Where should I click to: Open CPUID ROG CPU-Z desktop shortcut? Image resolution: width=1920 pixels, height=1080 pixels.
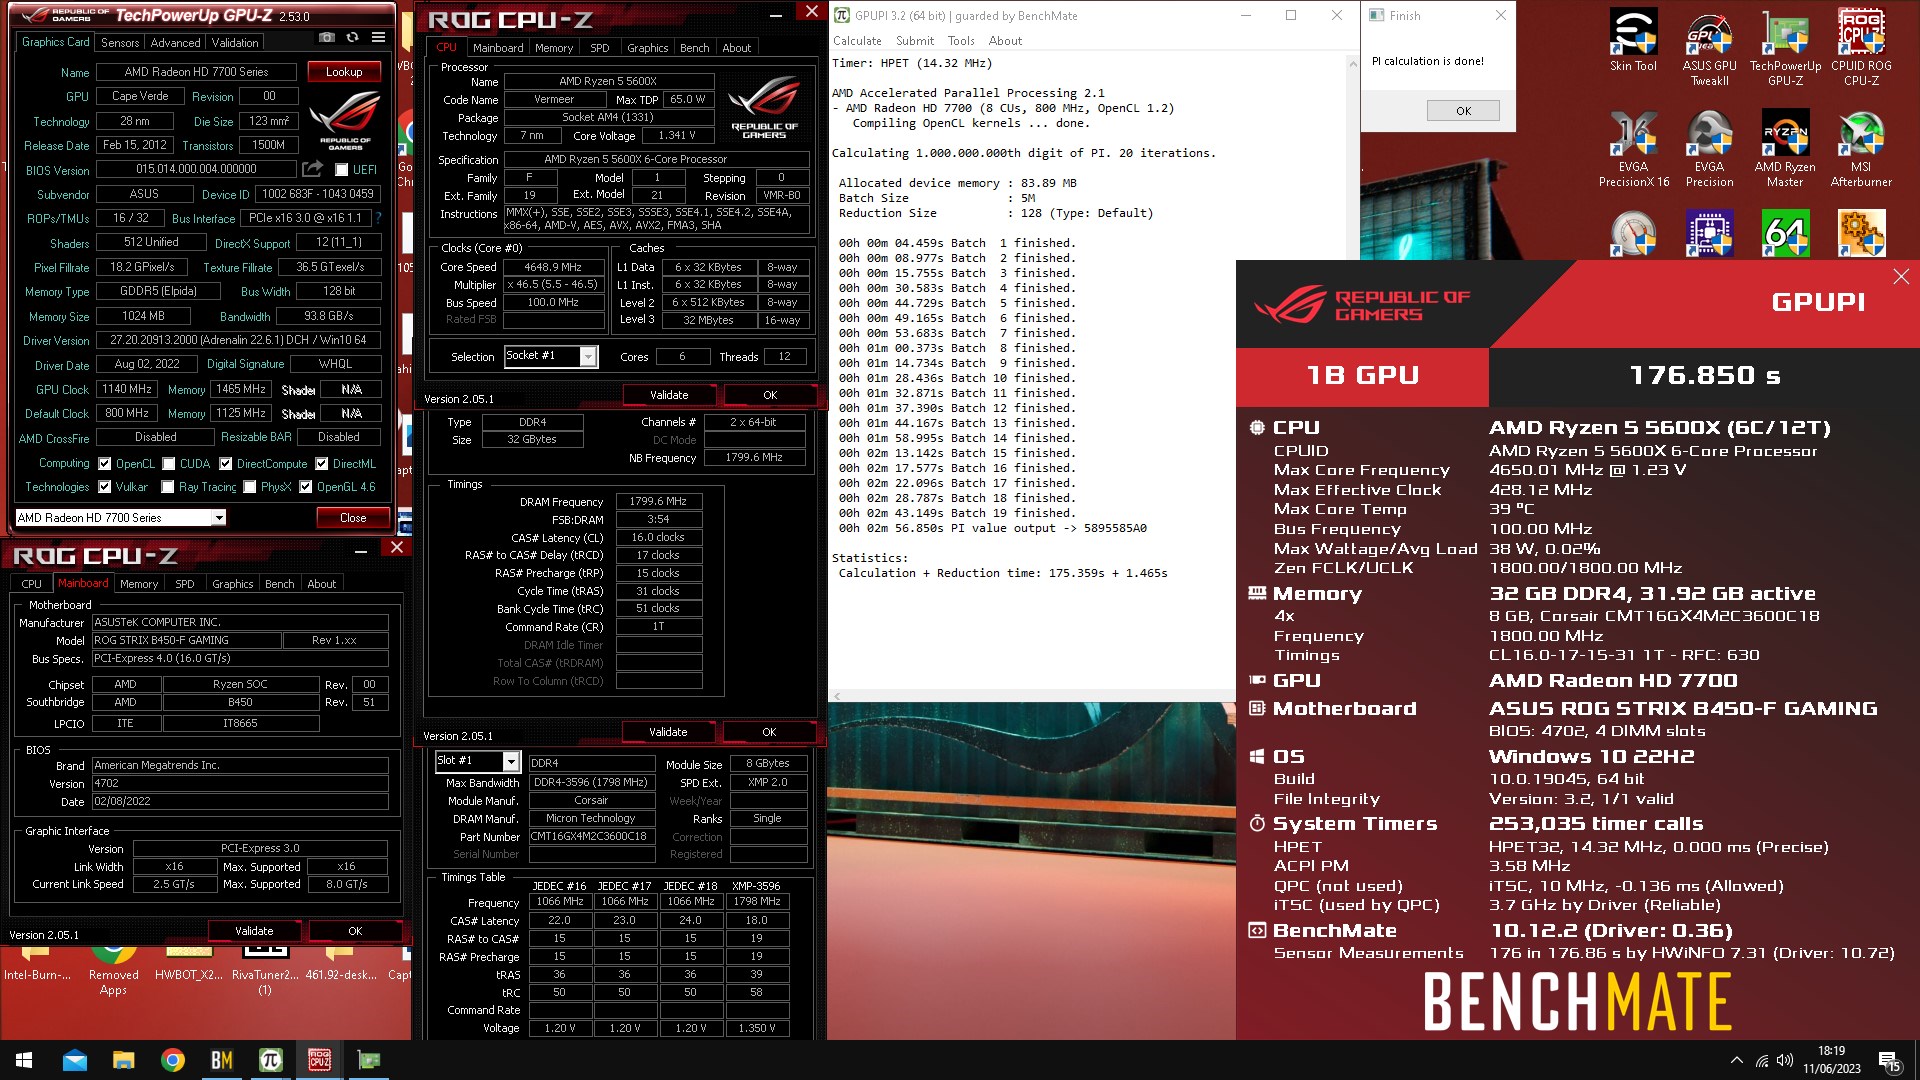click(x=1861, y=47)
